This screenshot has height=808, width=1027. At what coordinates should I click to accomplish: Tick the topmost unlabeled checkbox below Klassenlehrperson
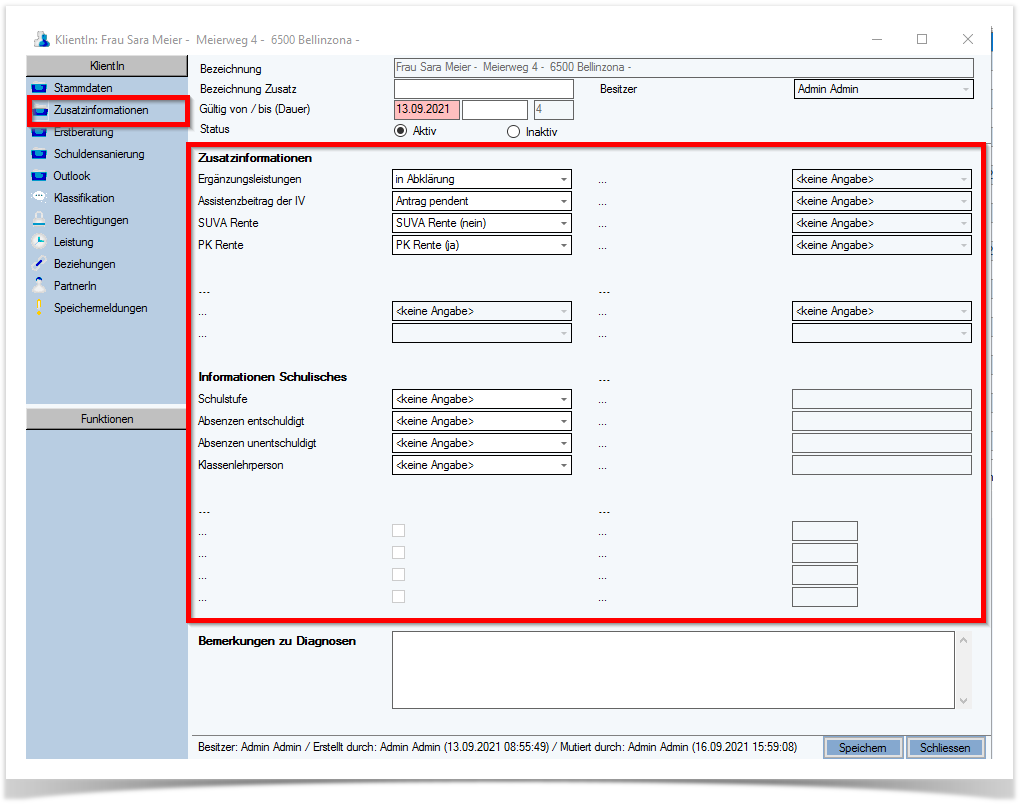pos(398,530)
